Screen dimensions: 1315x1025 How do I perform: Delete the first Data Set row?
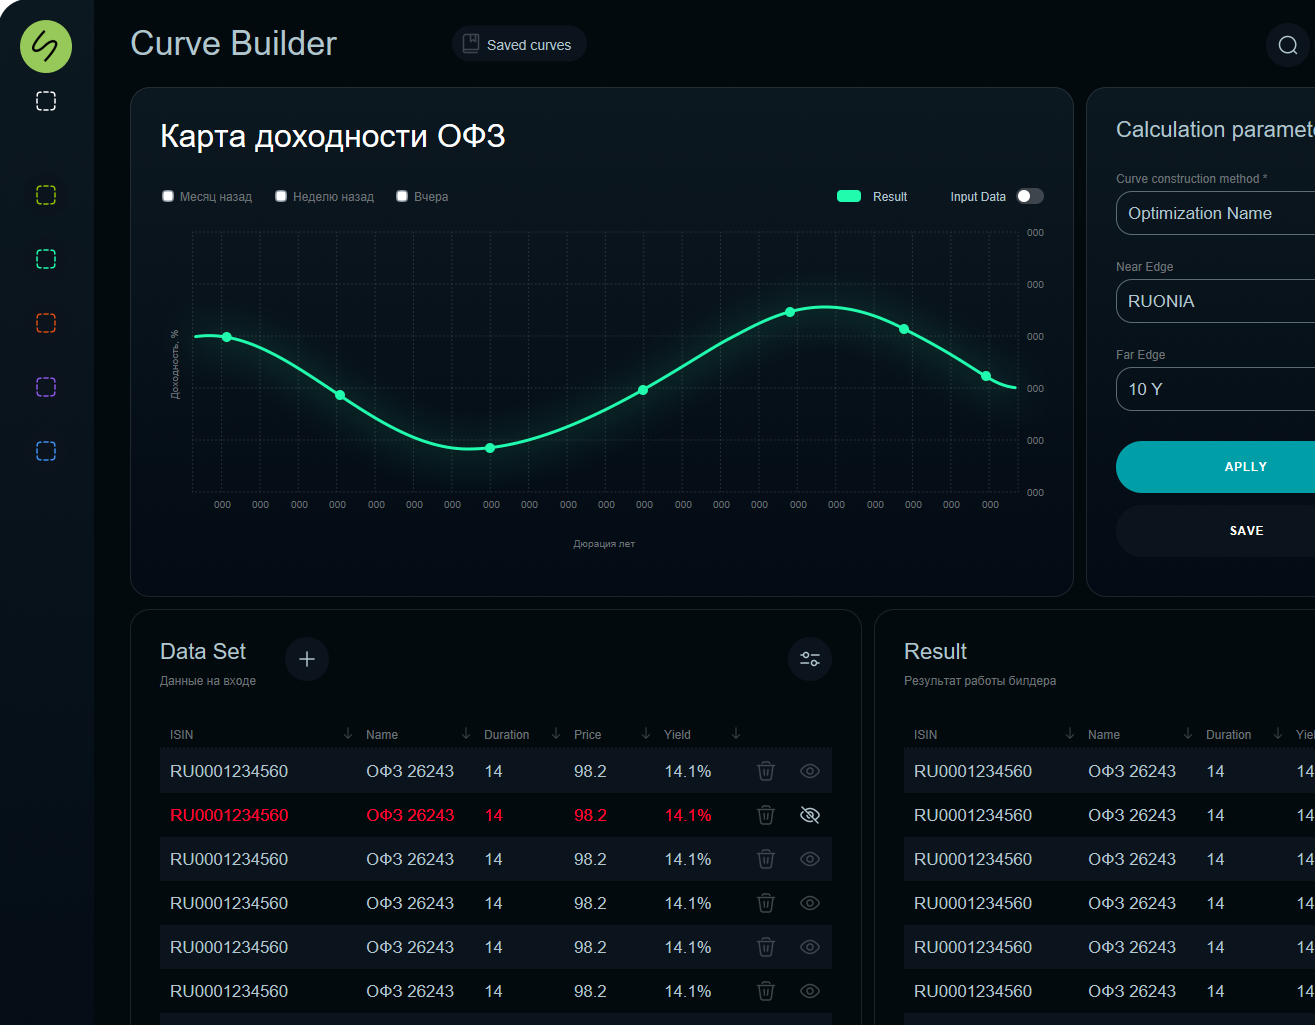point(766,771)
